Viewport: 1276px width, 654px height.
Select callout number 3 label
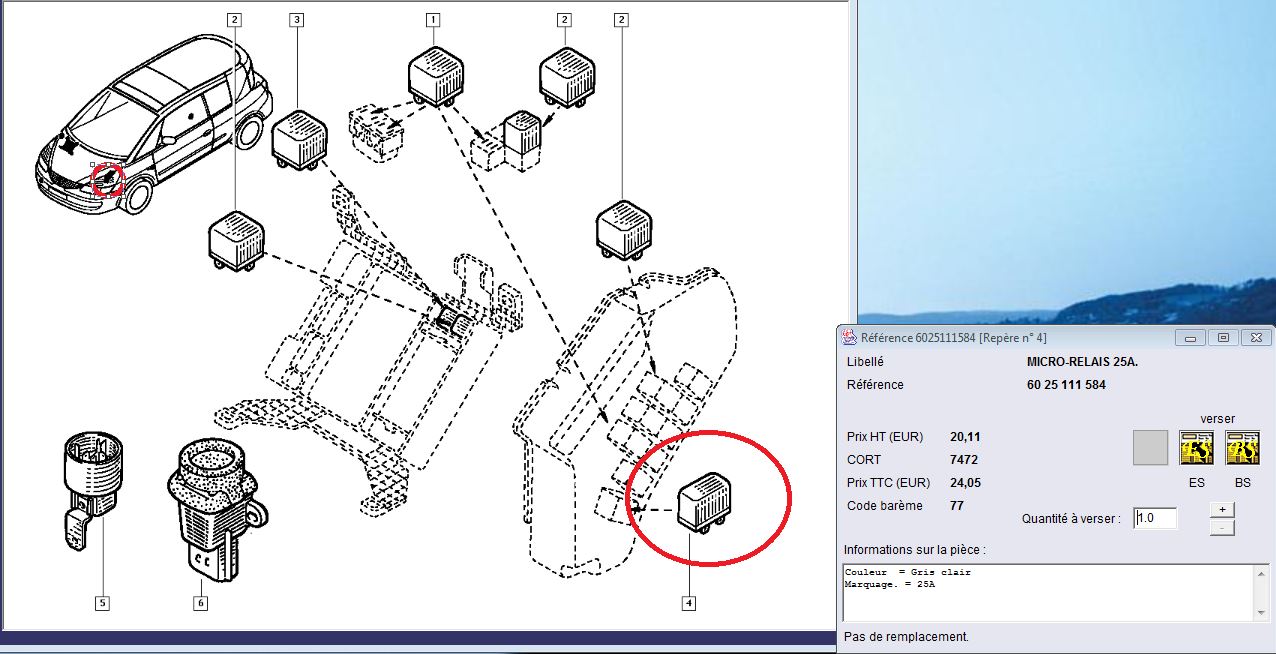(297, 19)
